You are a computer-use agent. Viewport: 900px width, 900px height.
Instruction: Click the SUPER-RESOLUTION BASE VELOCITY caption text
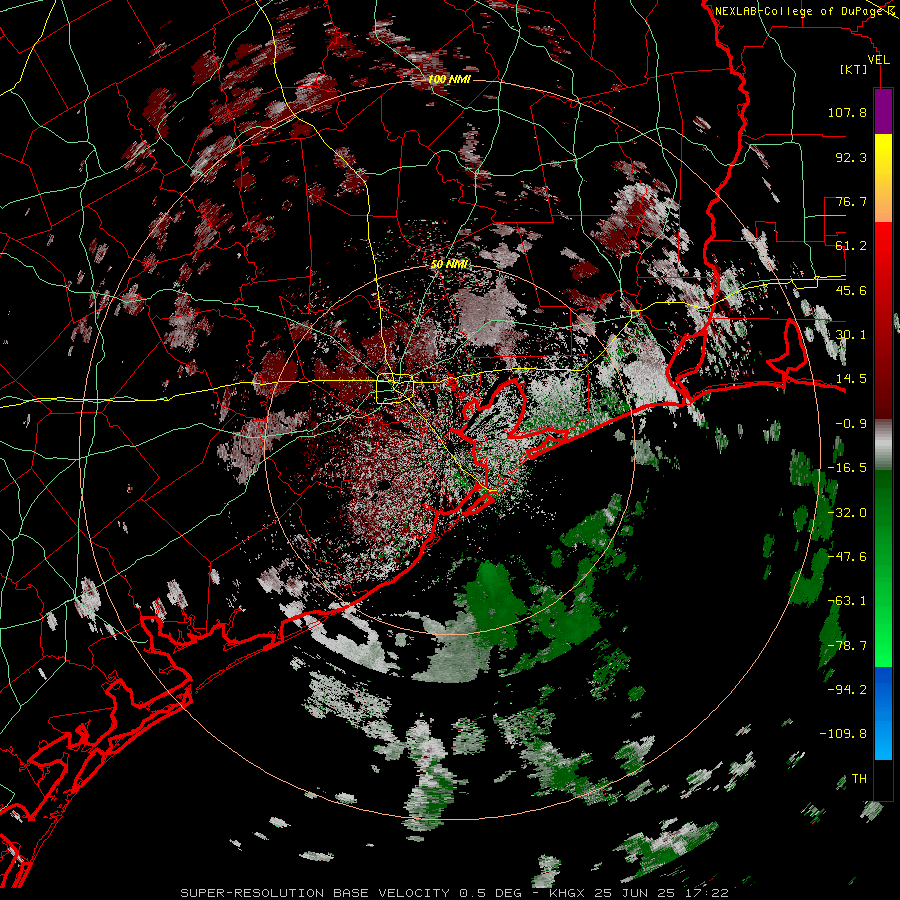coord(315,893)
